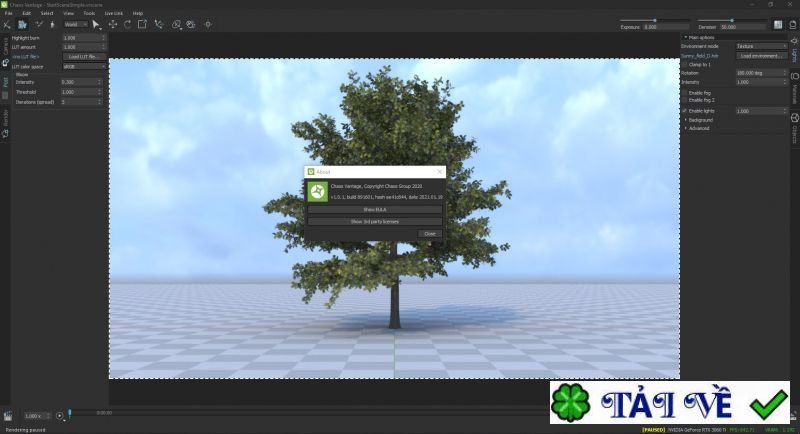
Task: Select the highlighted blue toolbar mode icon
Action: pos(22,24)
